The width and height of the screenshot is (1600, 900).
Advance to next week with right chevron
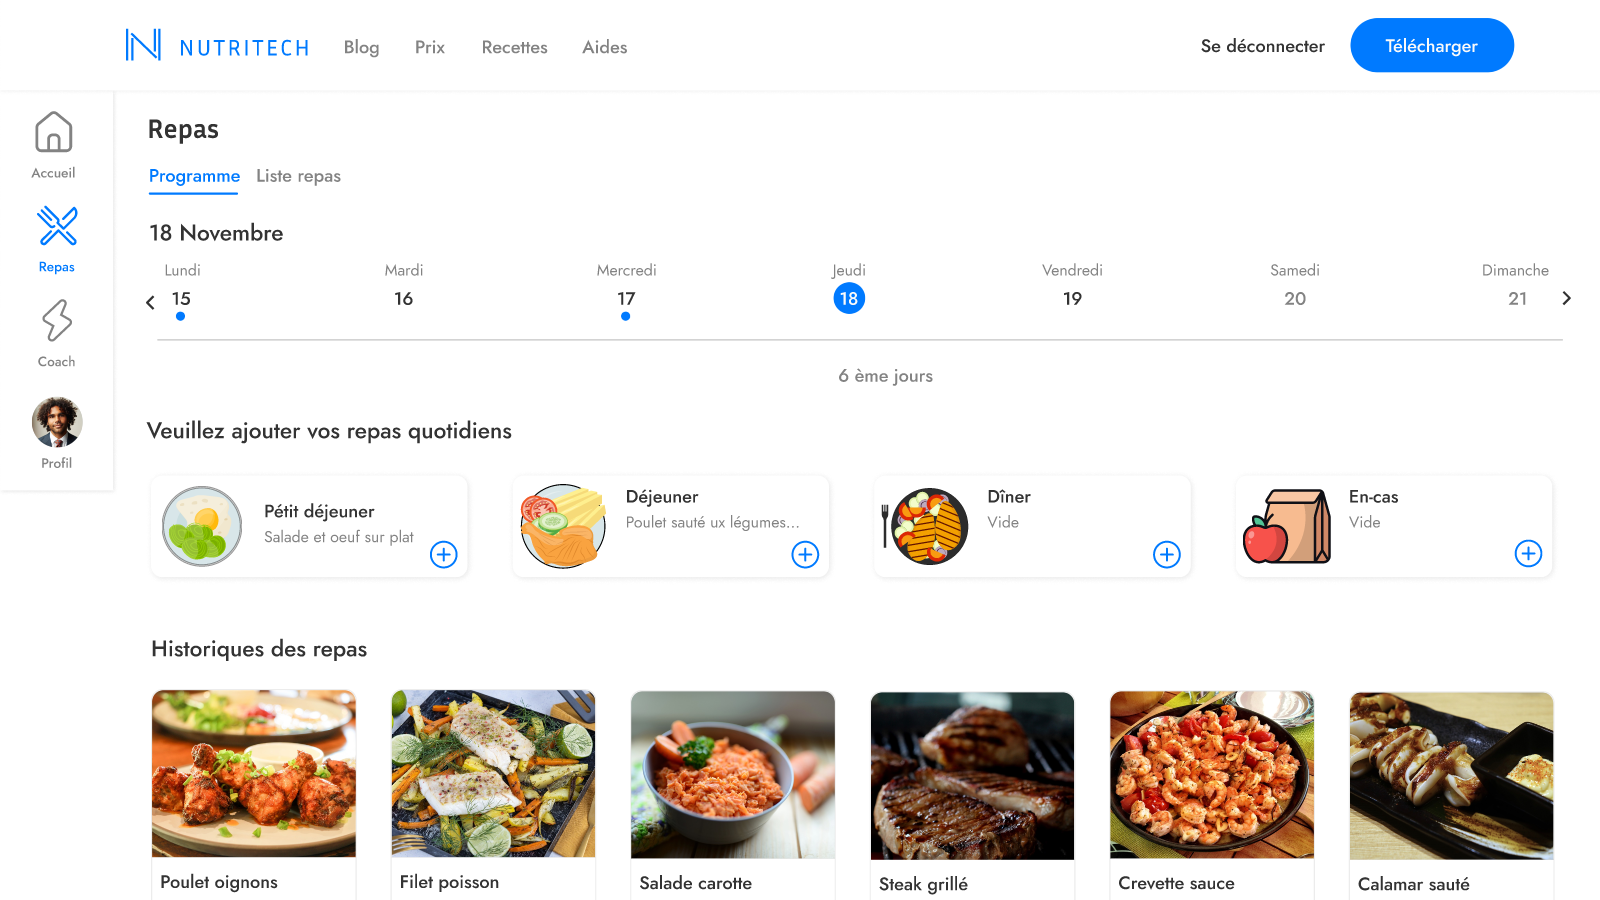click(x=1566, y=298)
